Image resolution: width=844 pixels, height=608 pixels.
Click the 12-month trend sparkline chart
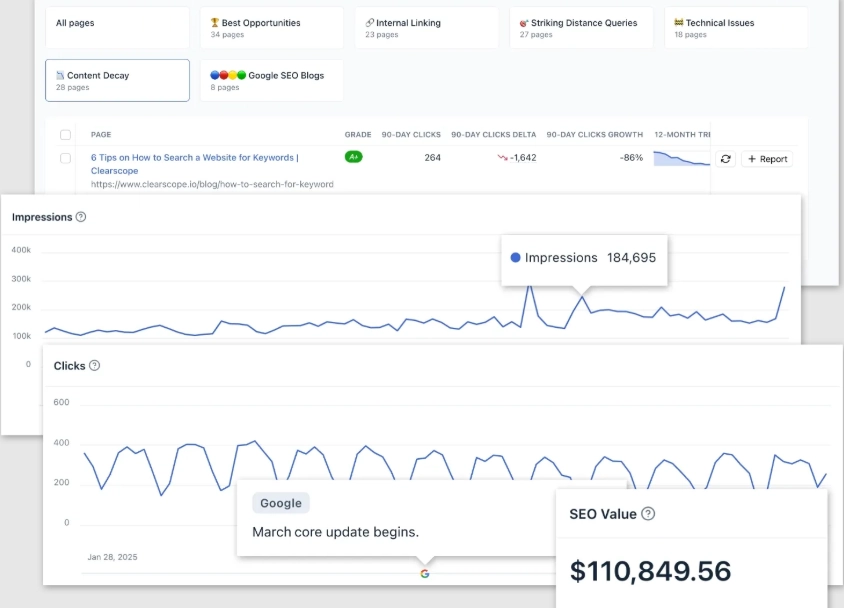[681, 158]
